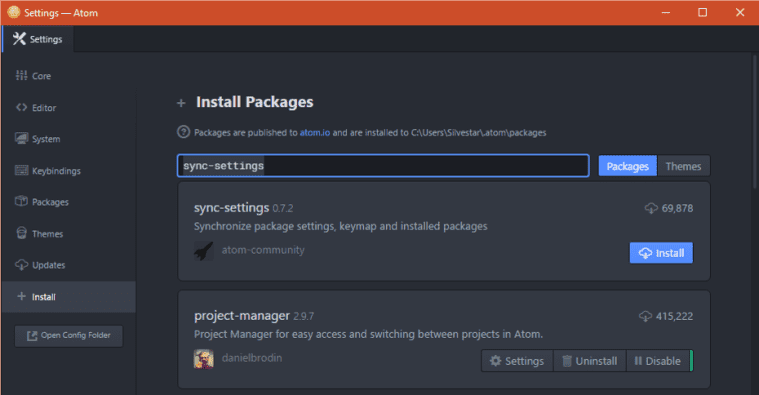
Task: Click the danielbrodin author avatar
Action: (x=204, y=359)
